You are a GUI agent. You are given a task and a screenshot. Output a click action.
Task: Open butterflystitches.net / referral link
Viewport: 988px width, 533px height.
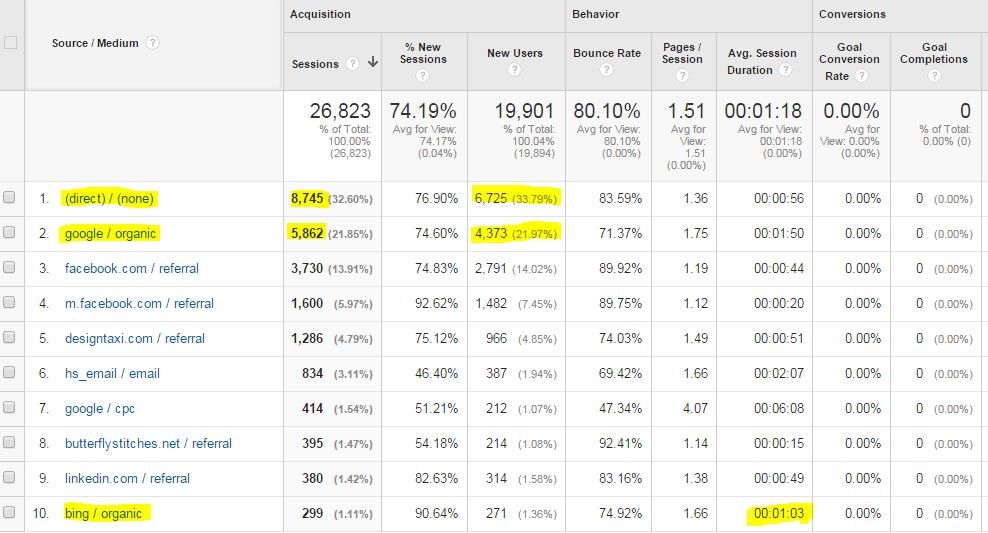click(x=148, y=443)
